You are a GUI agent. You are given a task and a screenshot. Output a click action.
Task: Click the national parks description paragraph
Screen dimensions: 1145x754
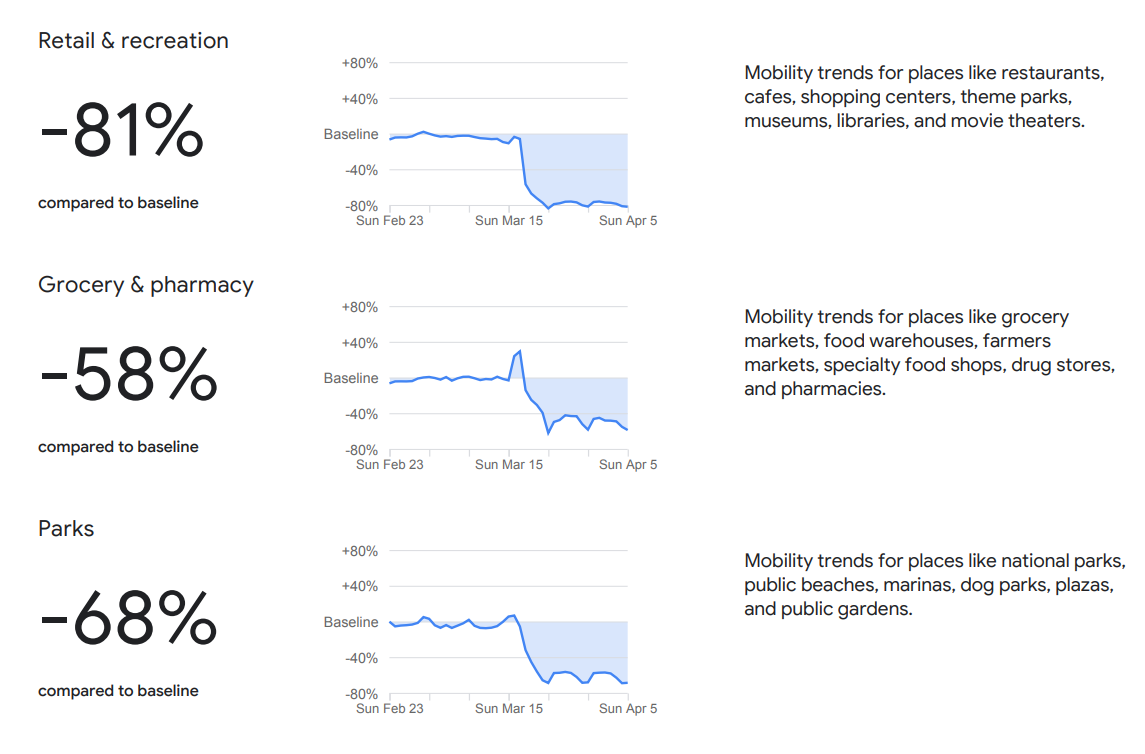[935, 585]
